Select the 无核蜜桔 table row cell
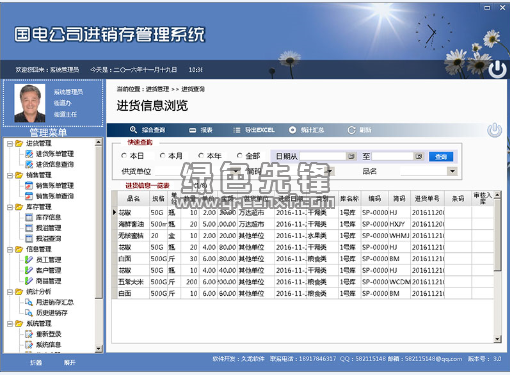The image size is (510, 375). pyautogui.click(x=133, y=236)
